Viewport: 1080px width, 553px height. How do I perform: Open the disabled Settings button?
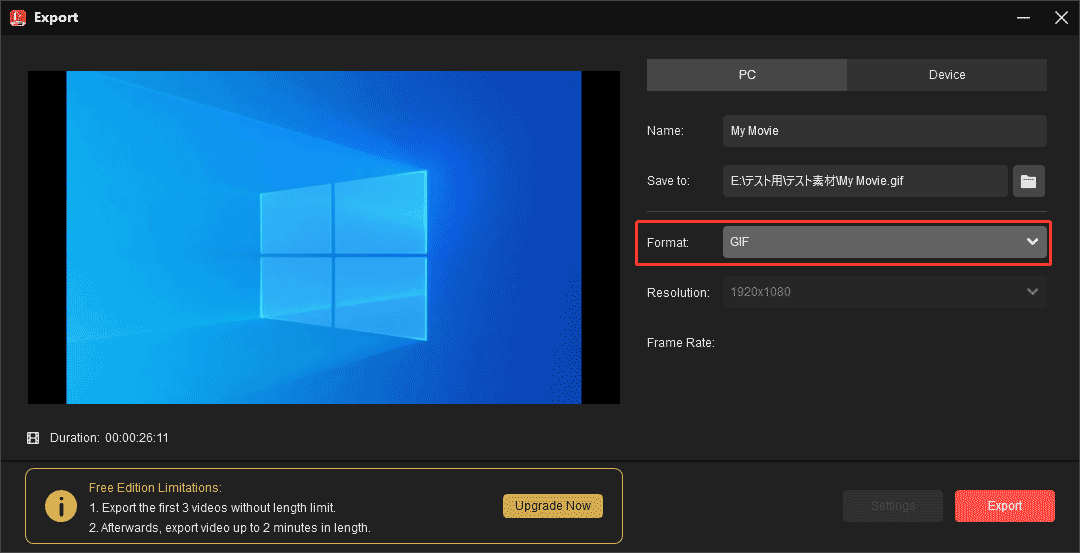pos(893,506)
